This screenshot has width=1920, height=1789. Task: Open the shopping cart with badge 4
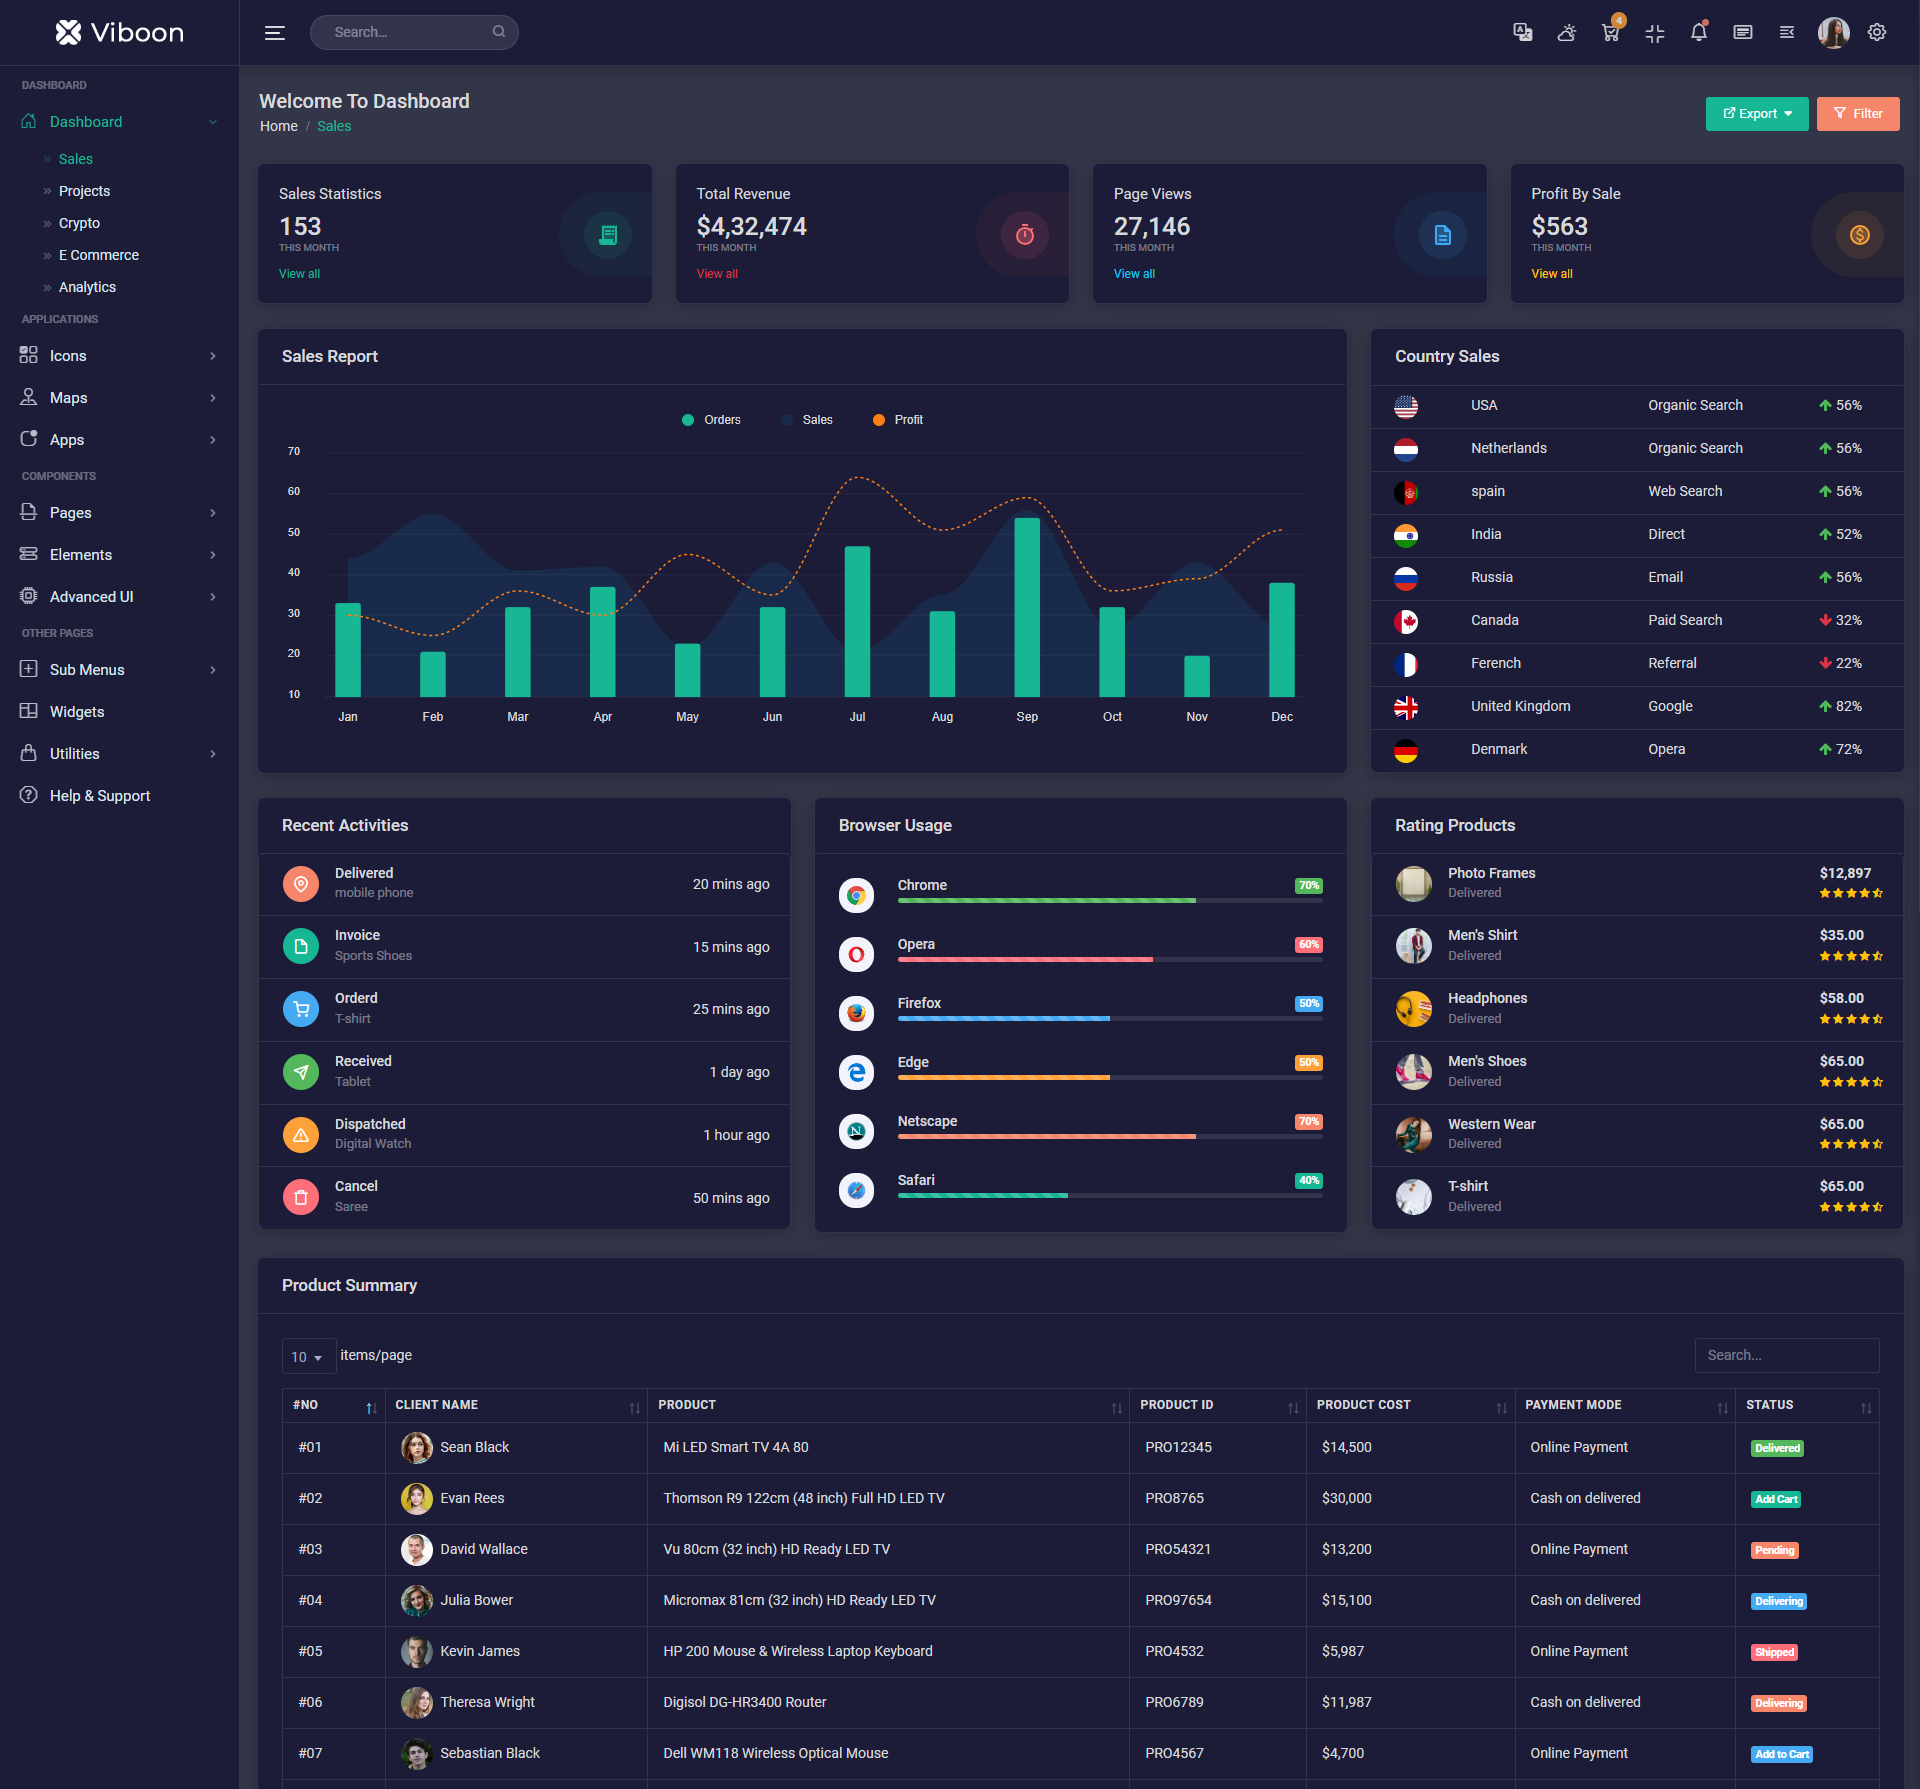click(x=1610, y=32)
